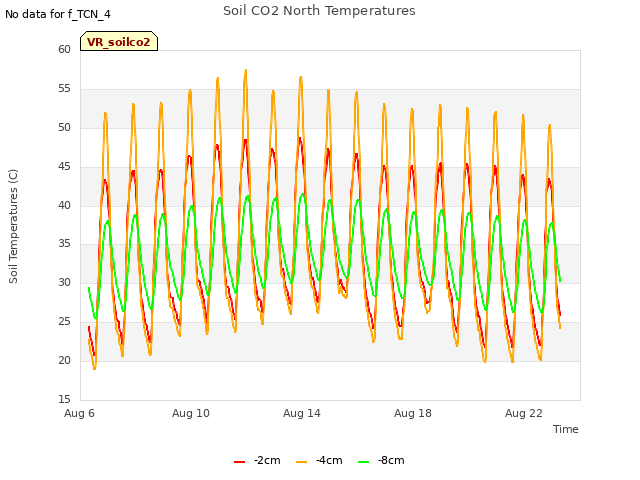Click the Aug 14 x-axis tick label
The image size is (640, 480).
click(302, 413)
